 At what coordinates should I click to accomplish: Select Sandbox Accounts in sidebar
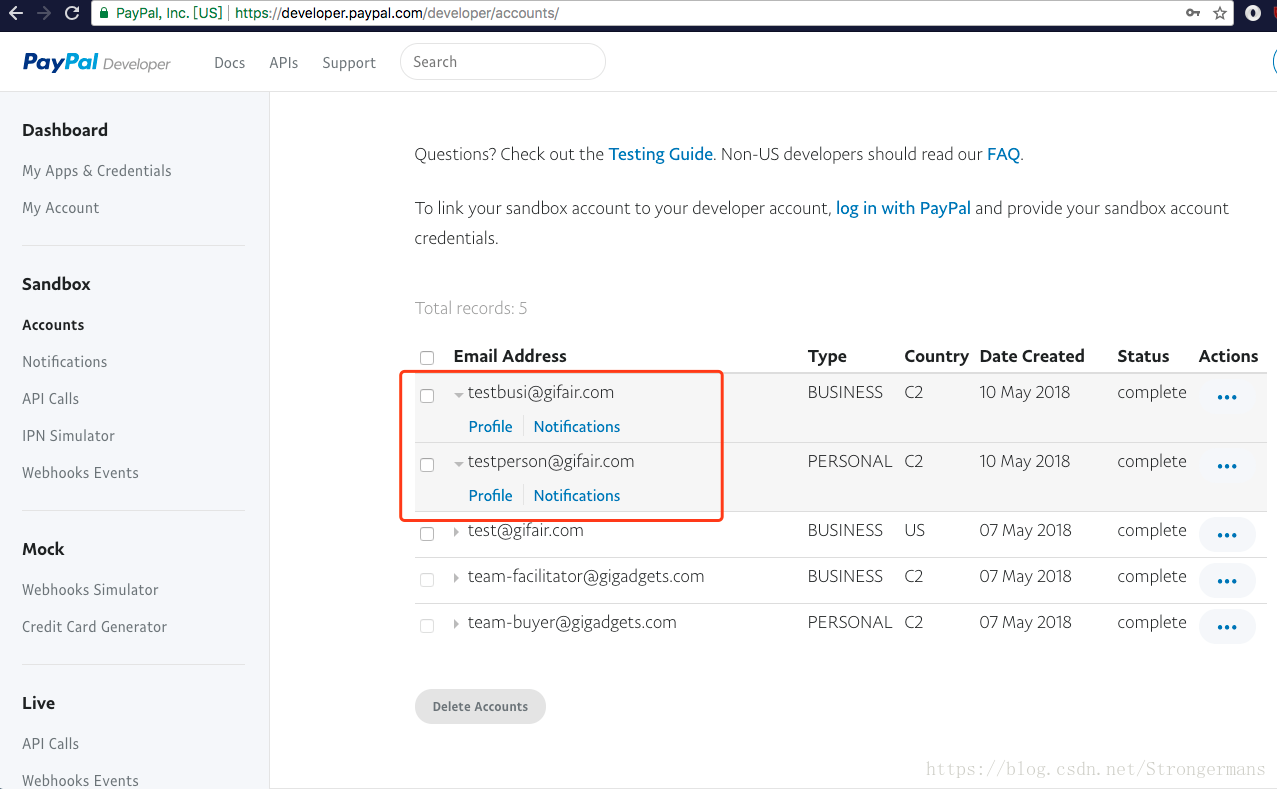(53, 325)
